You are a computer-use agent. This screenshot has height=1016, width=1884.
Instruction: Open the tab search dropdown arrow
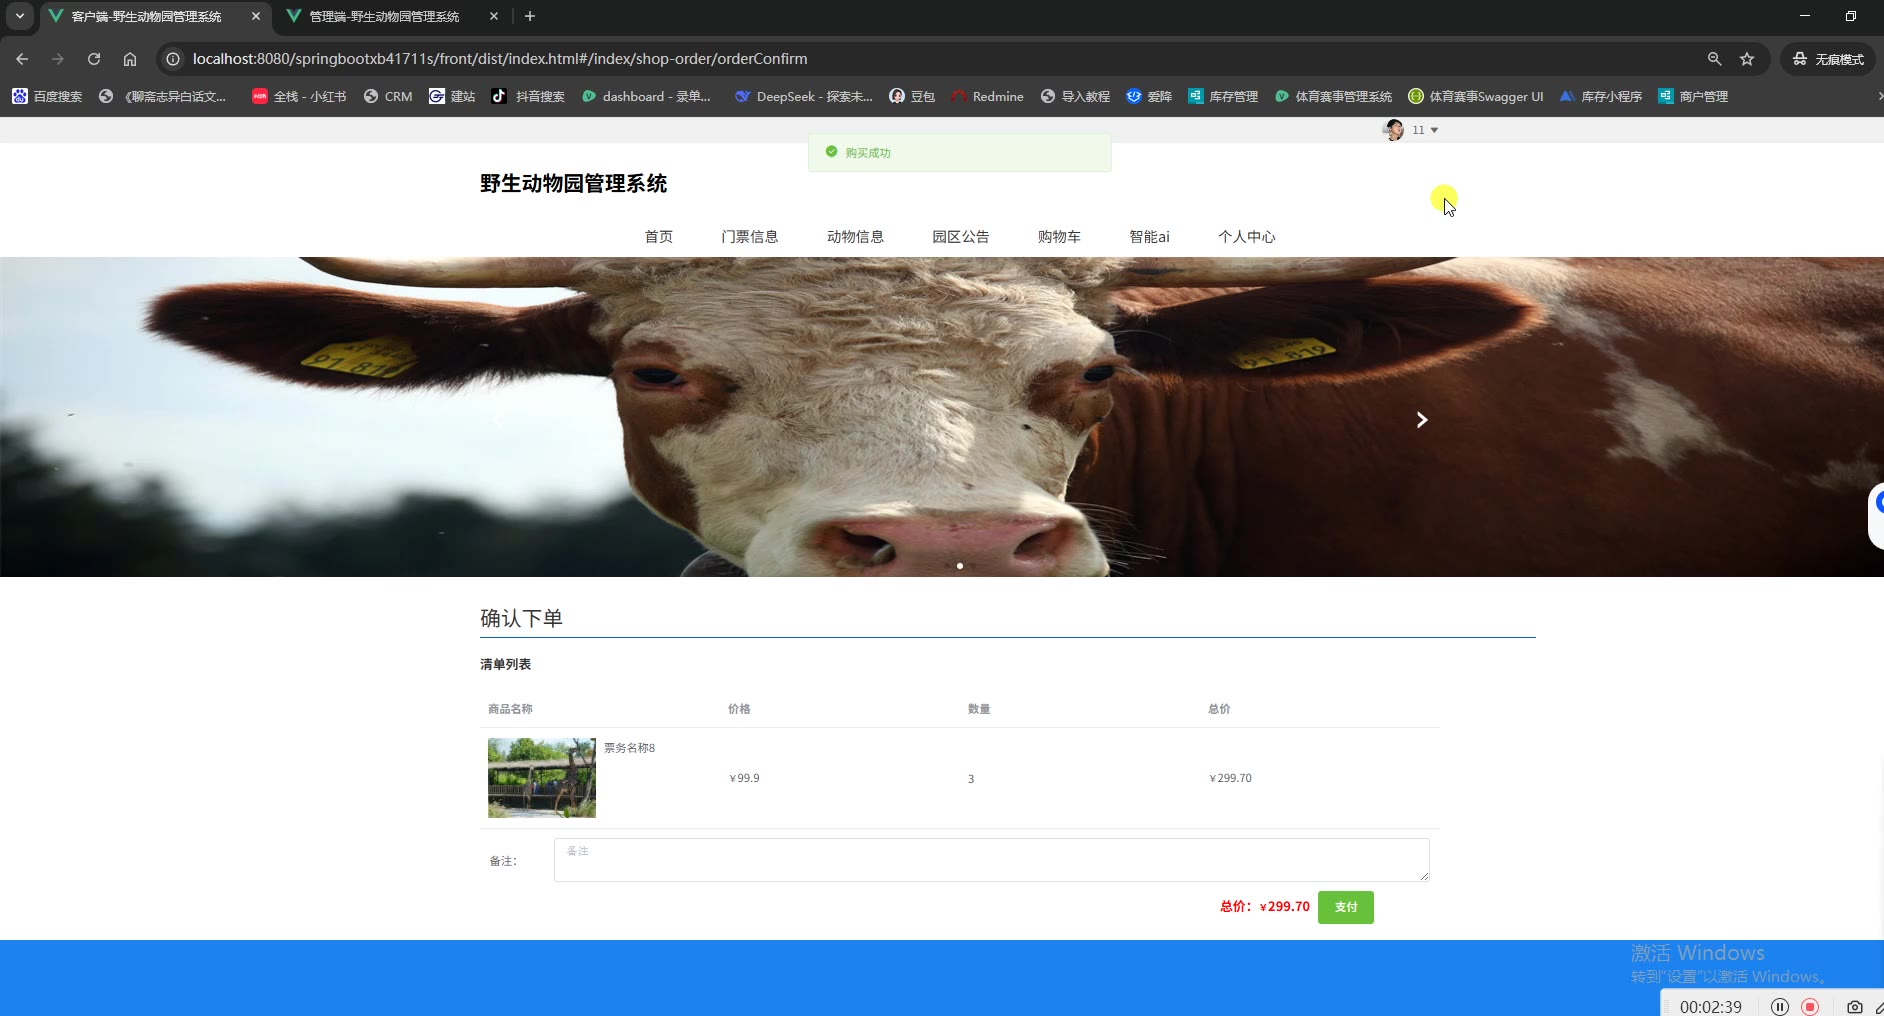(x=20, y=16)
